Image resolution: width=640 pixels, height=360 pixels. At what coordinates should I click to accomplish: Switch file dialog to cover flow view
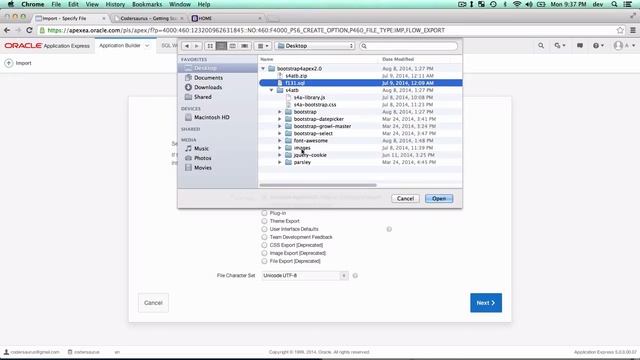(x=244, y=46)
